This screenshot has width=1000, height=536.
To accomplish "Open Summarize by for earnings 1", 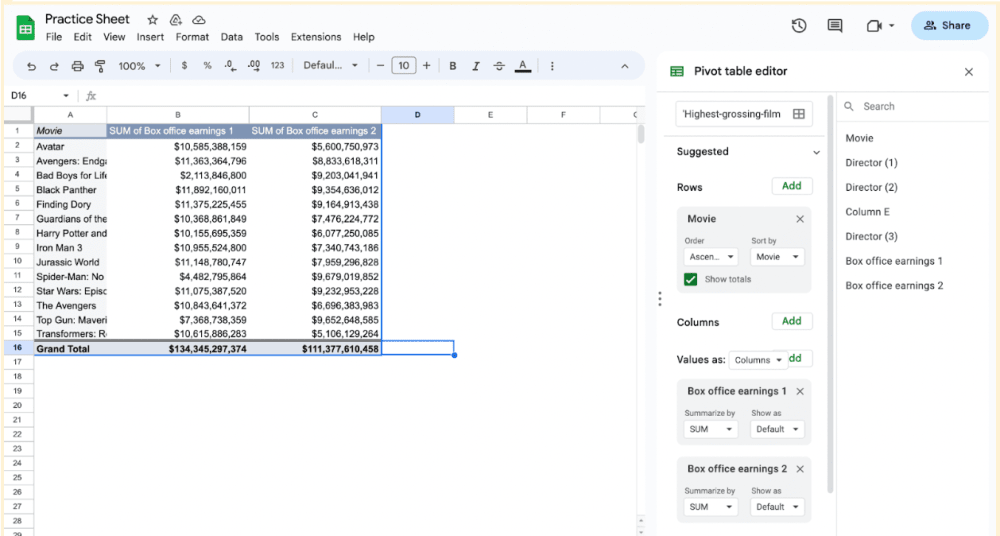I will (x=711, y=429).
